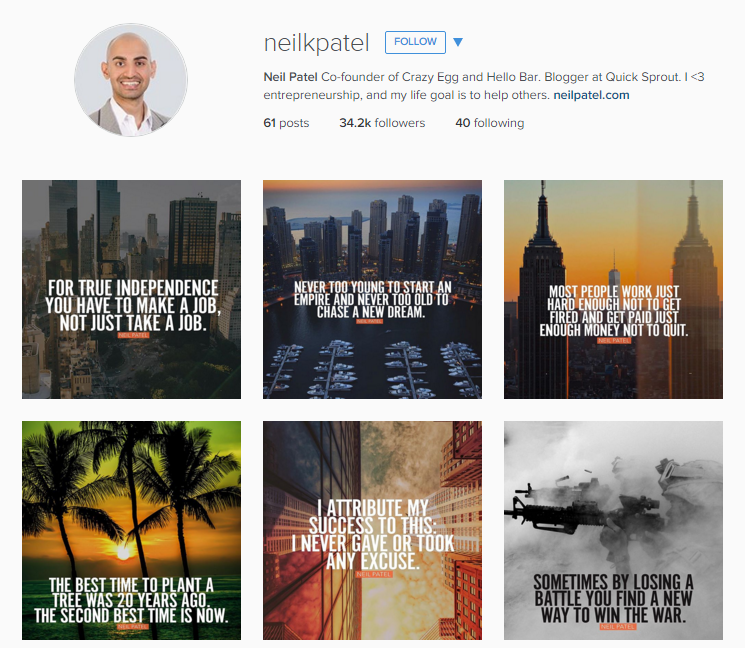The height and width of the screenshot is (648, 745).
Task: Open the 'For True Independence' post
Action: pos(131,289)
